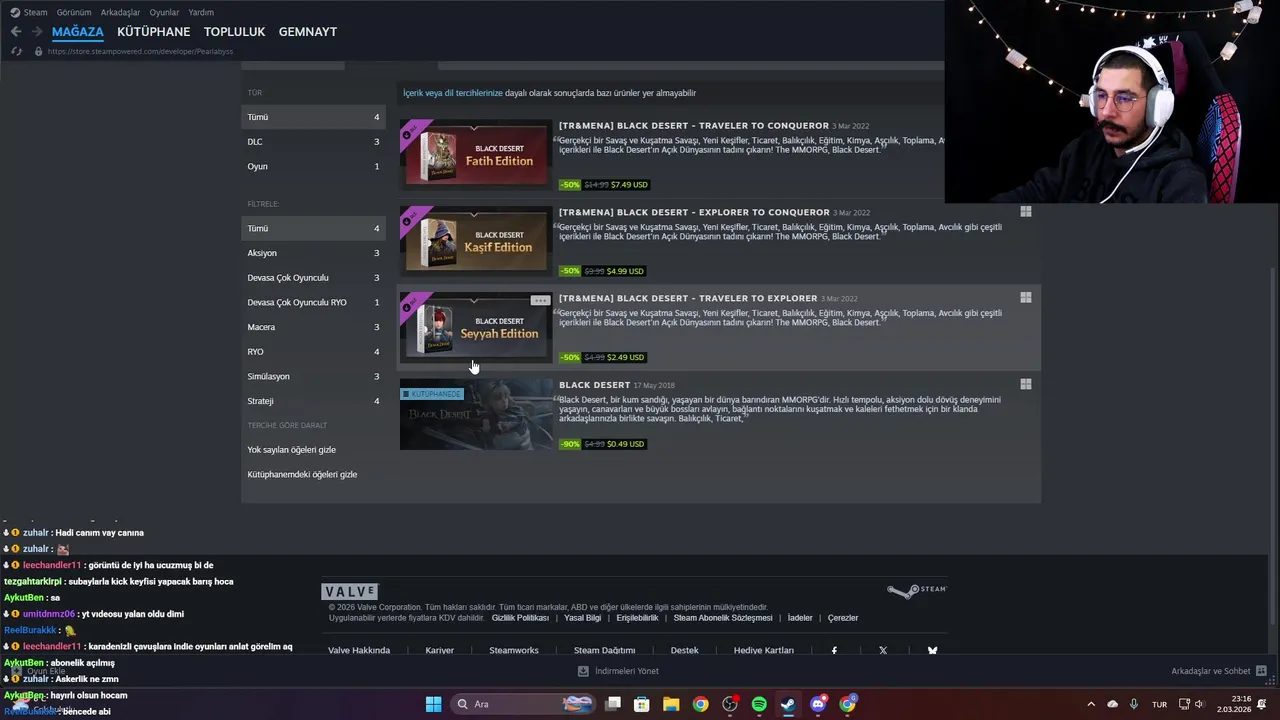This screenshot has height=720, width=1280.
Task: Go back with the Steam back arrow
Action: pyautogui.click(x=16, y=32)
